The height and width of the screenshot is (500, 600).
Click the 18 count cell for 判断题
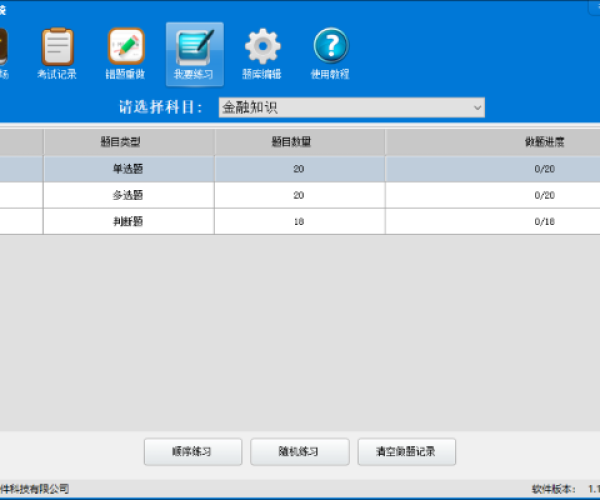(x=299, y=221)
